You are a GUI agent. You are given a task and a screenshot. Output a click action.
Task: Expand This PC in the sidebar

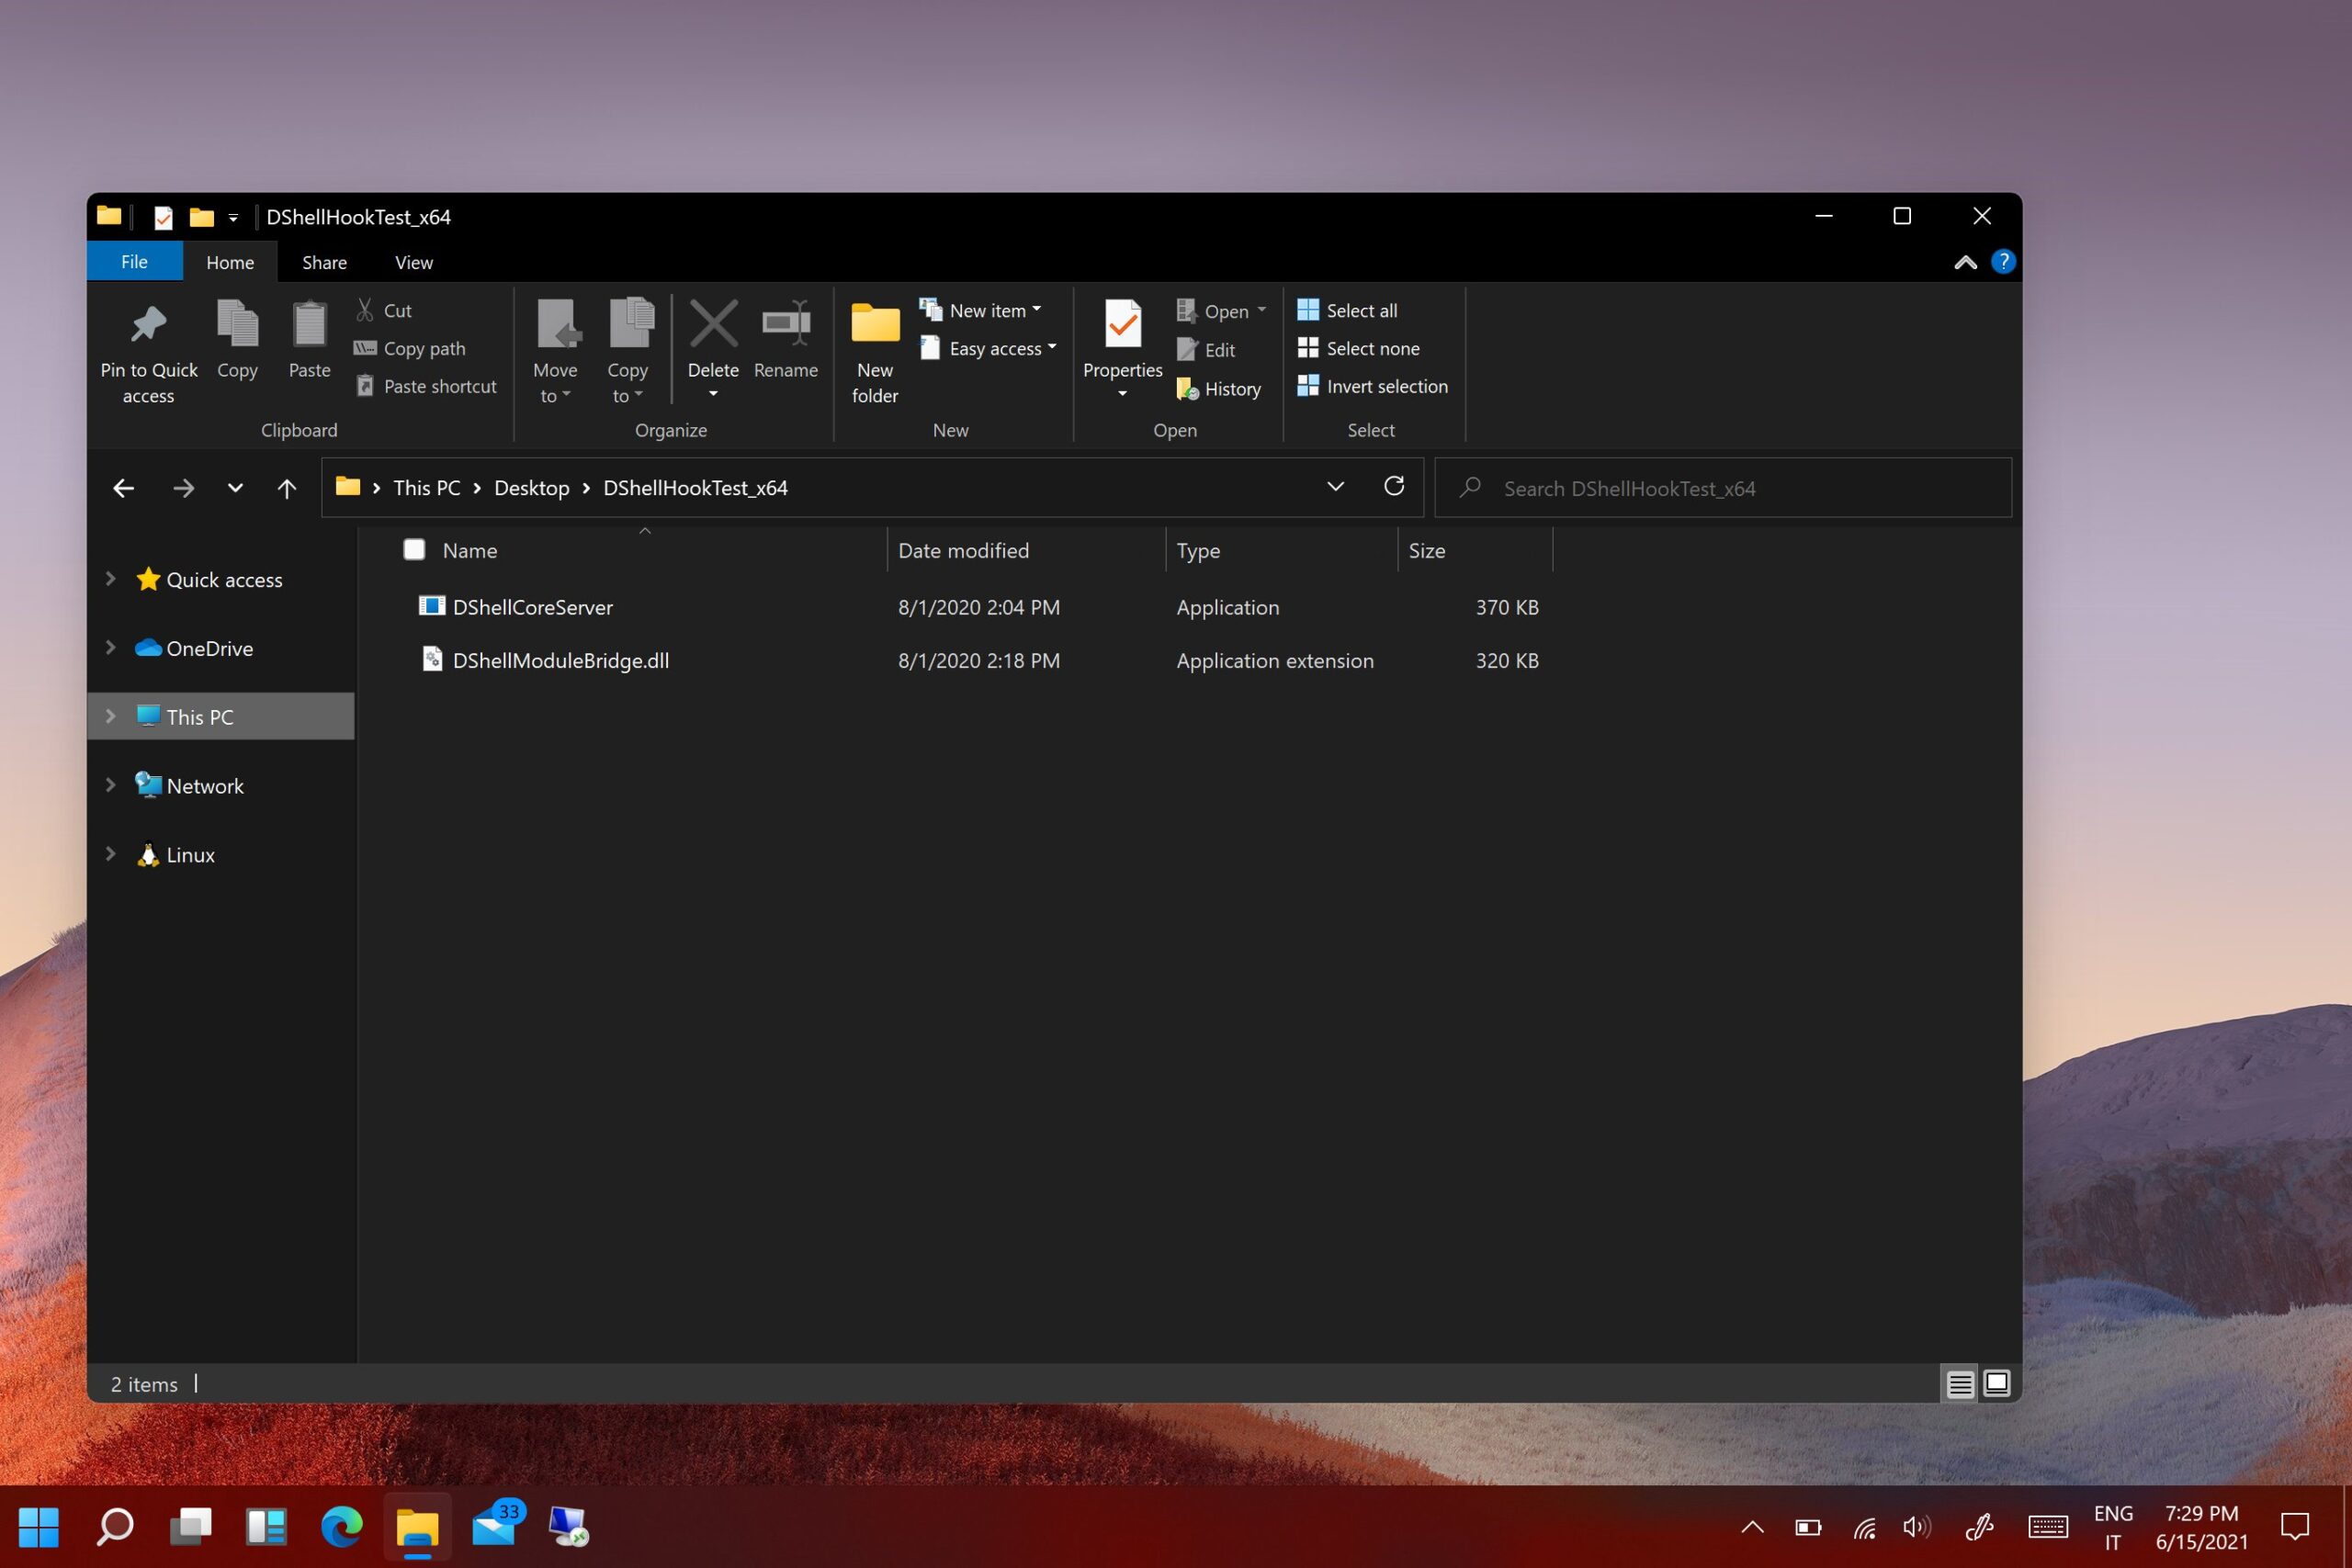pyautogui.click(x=110, y=716)
